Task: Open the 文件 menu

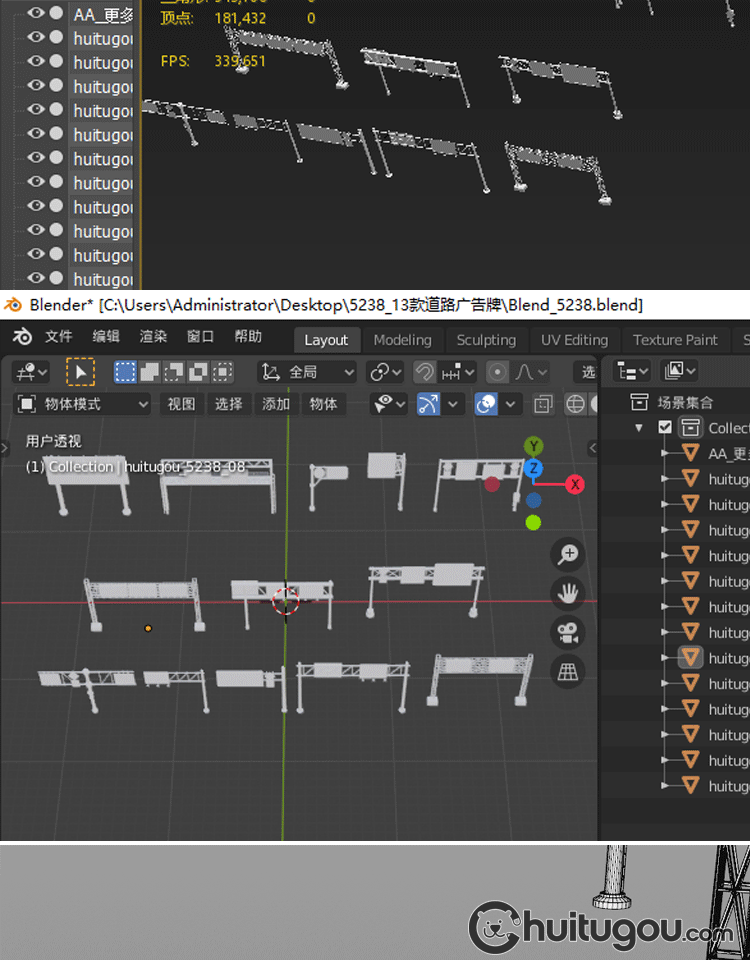Action: [59, 337]
